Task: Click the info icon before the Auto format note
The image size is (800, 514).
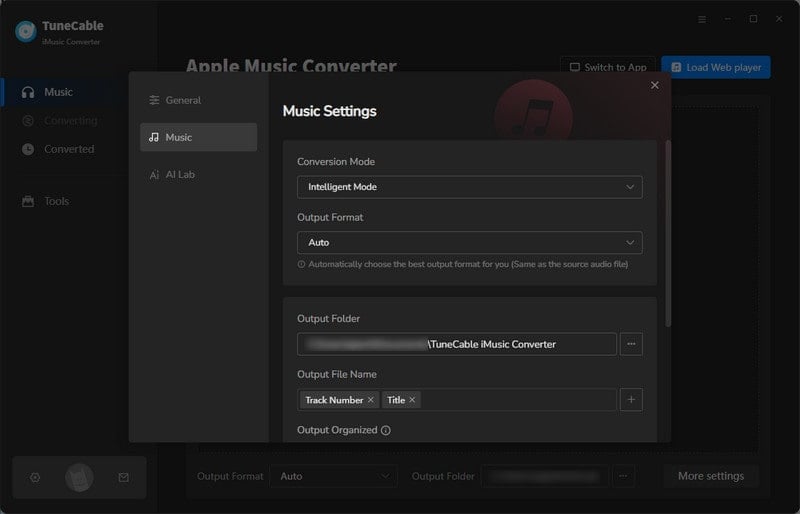Action: pyautogui.click(x=302, y=264)
